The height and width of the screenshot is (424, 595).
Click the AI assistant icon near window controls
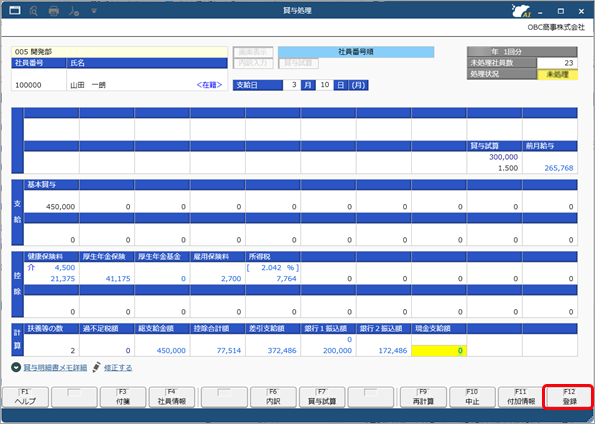pos(521,11)
